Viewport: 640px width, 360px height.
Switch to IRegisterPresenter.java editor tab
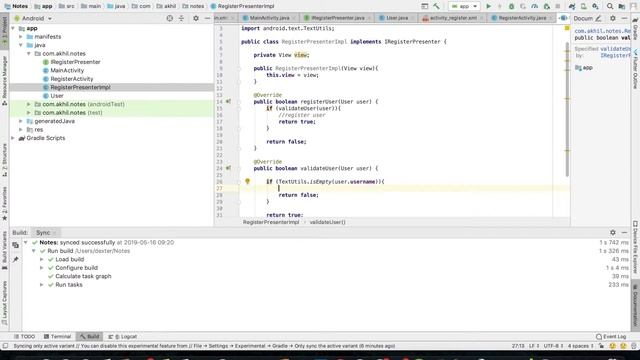(337, 18)
